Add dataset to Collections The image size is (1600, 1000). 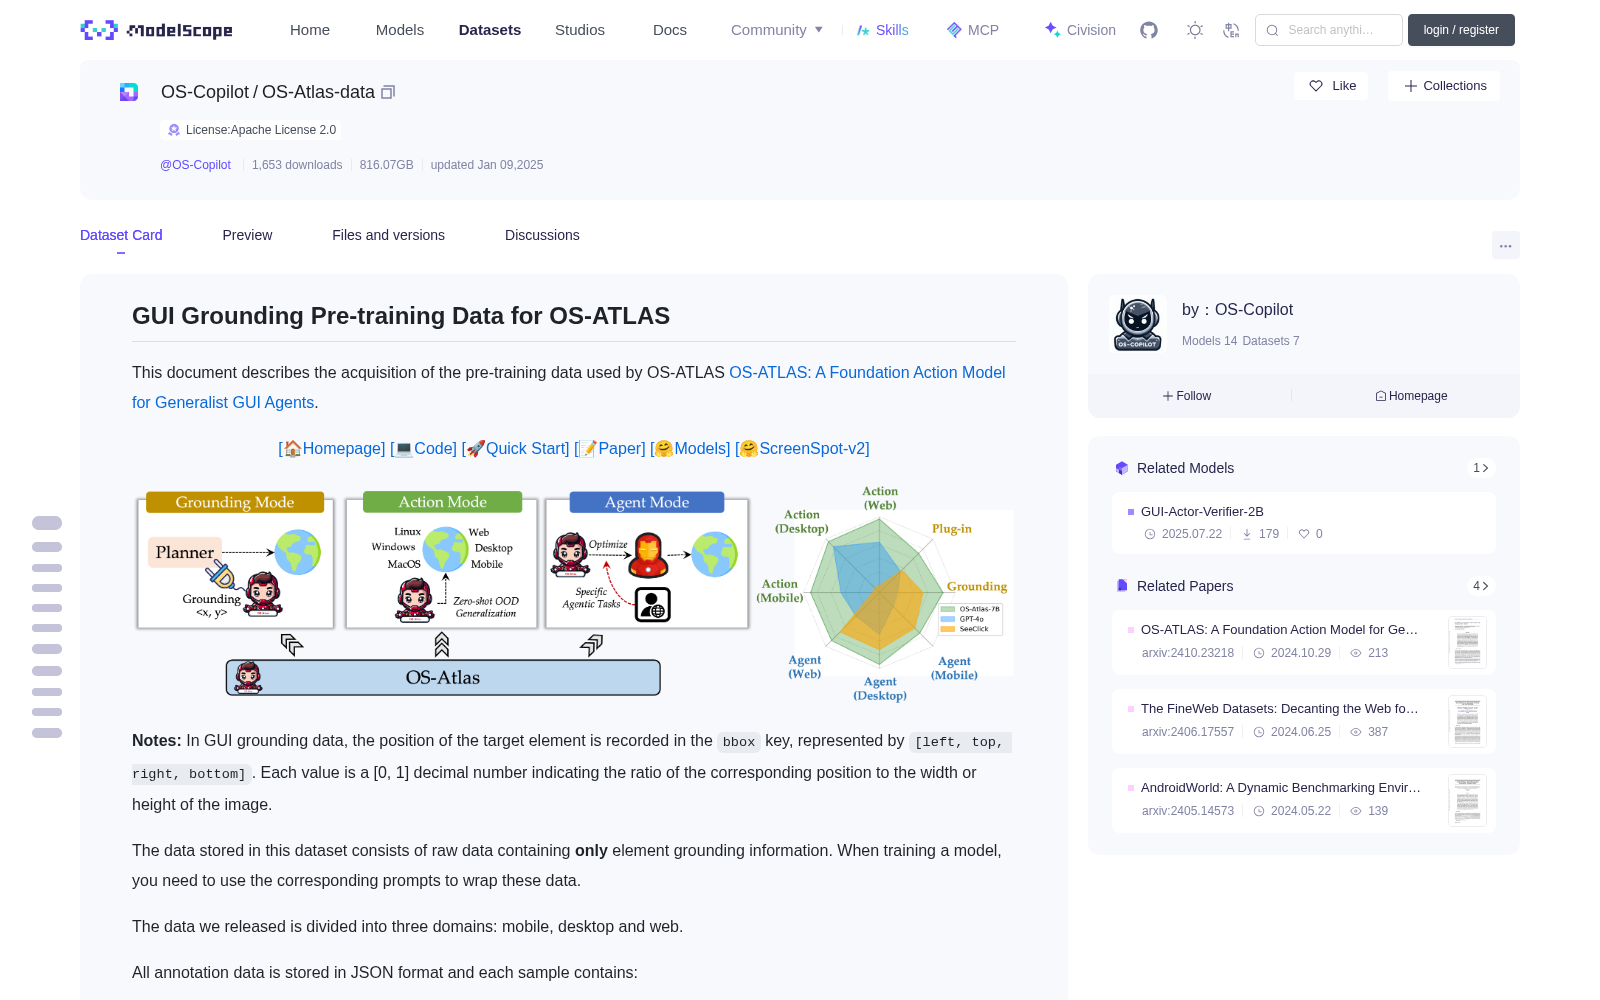[1444, 86]
